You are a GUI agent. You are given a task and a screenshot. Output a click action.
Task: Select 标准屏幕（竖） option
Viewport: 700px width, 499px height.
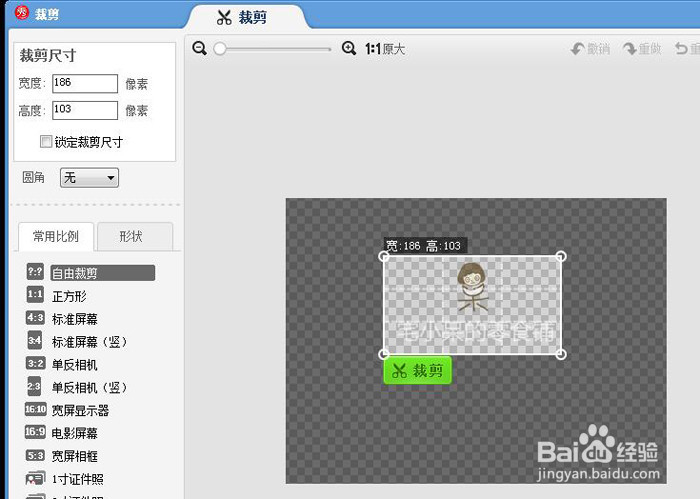tap(90, 342)
